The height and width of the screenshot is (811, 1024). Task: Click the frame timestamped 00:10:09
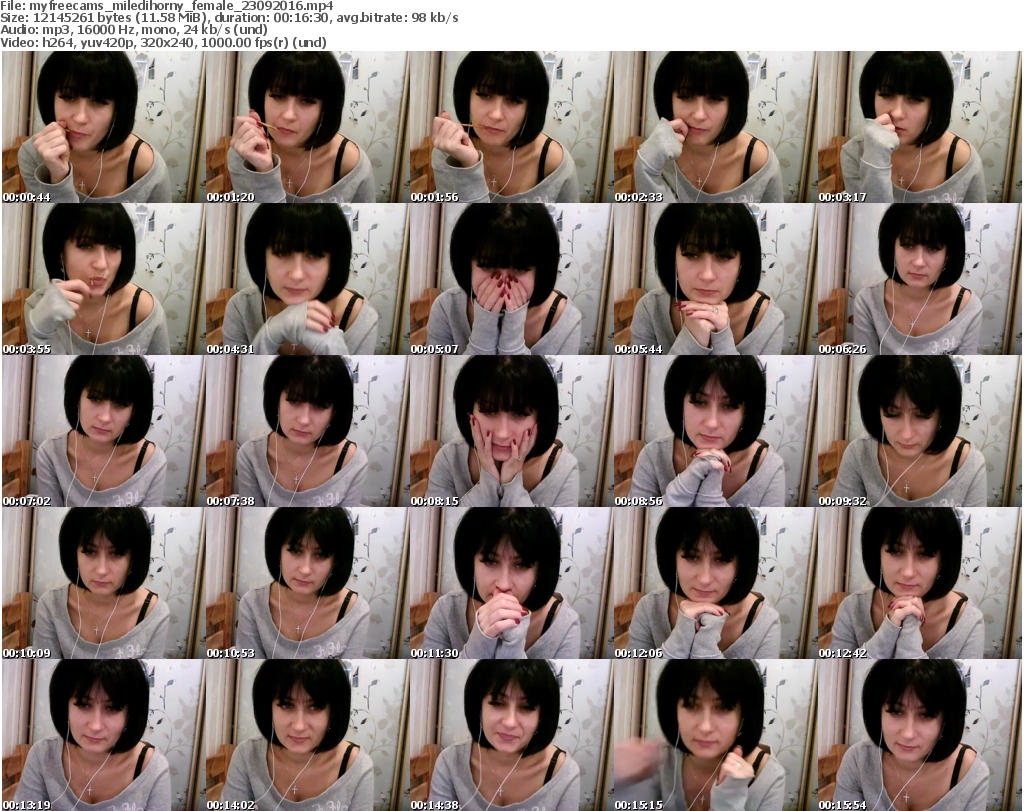[102, 583]
